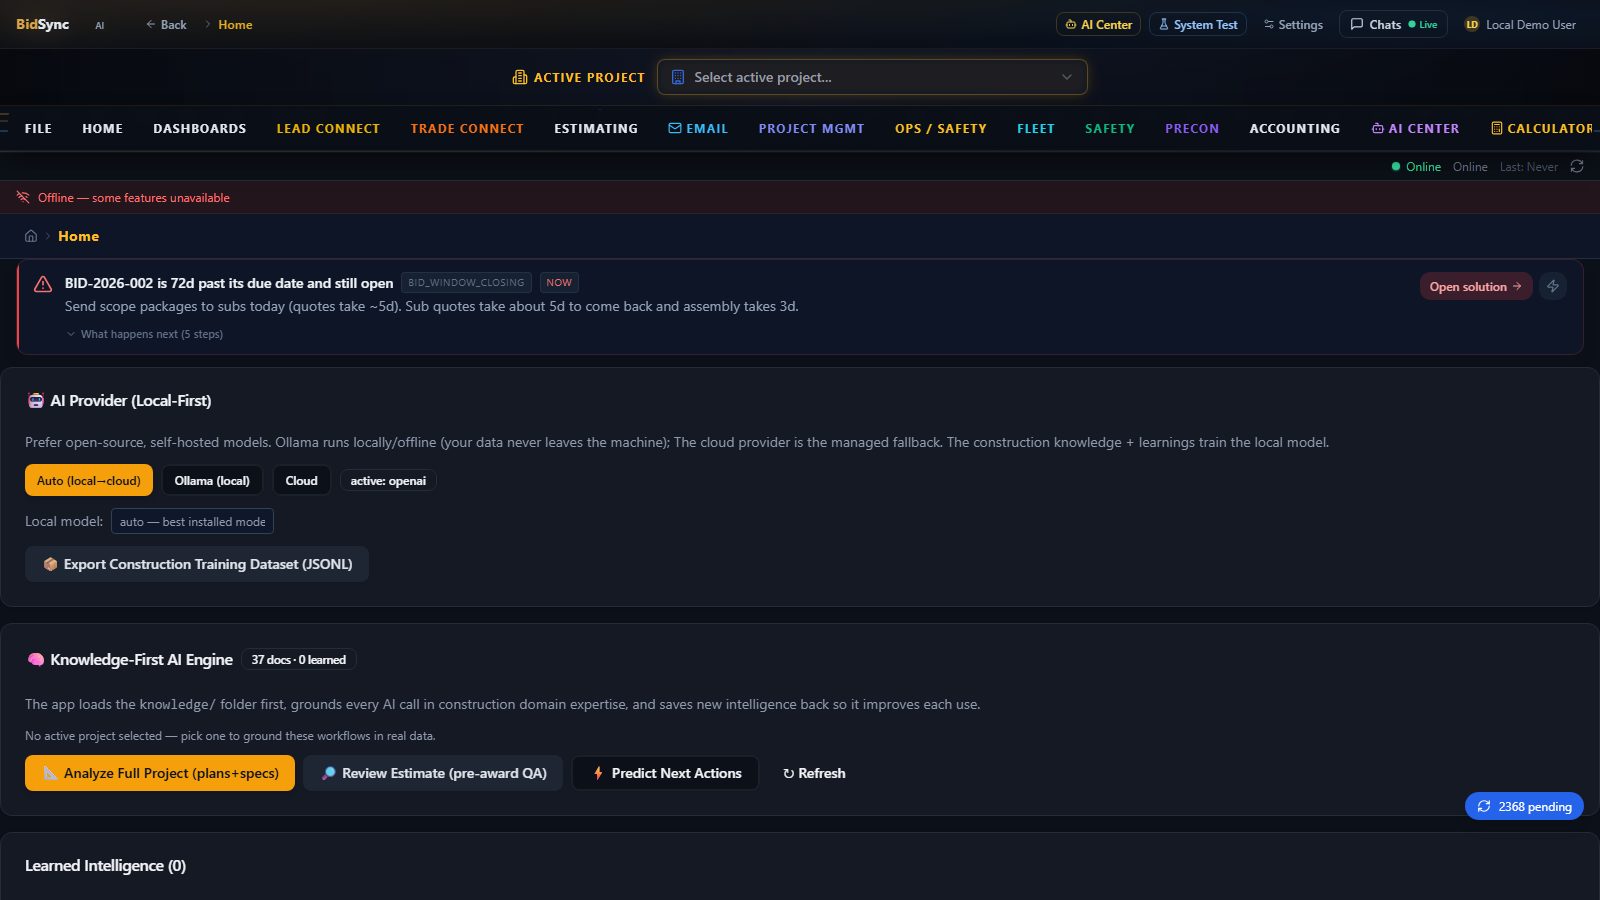Open the Select active project dropdown
The width and height of the screenshot is (1600, 900).
872,77
